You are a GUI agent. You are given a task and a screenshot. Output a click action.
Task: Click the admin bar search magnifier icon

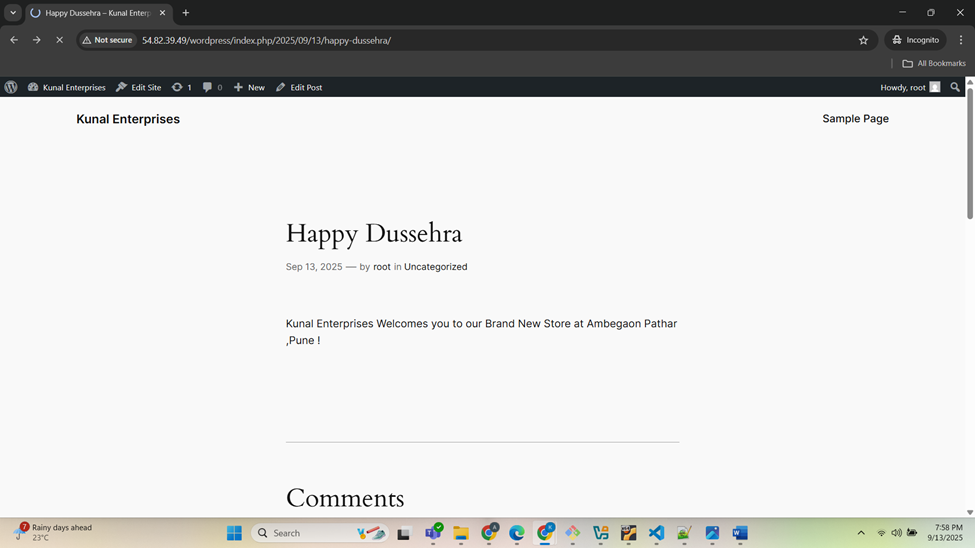click(x=955, y=87)
